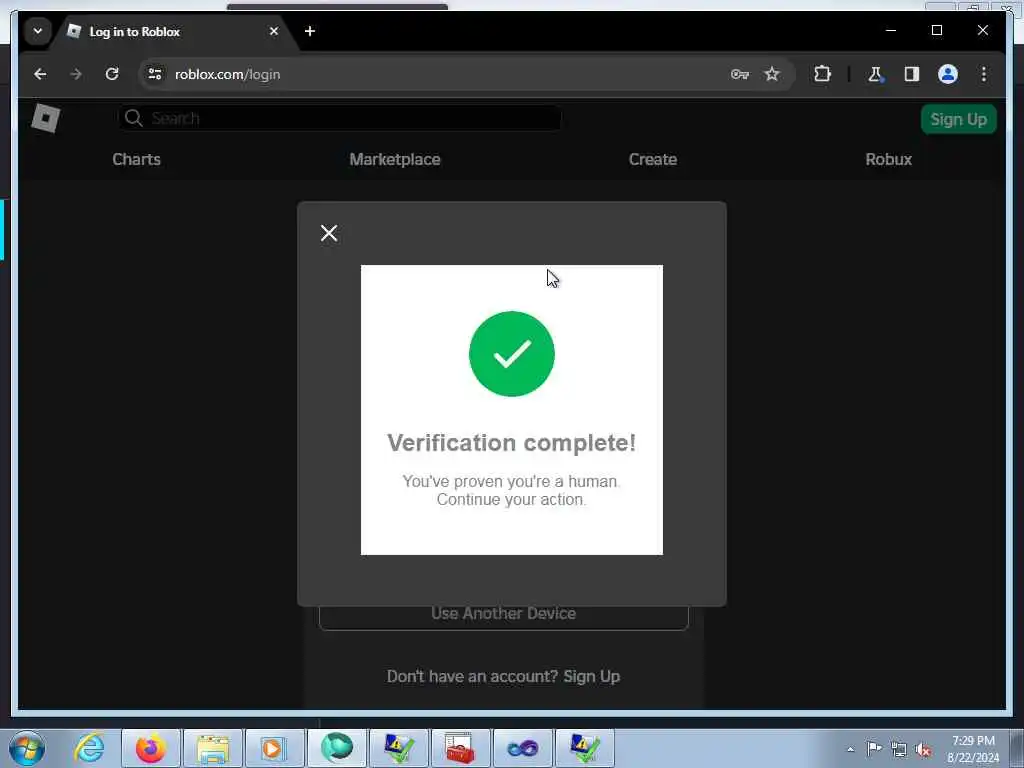Click the green verification checkmark icon
The image size is (1024, 768).
pyautogui.click(x=511, y=354)
